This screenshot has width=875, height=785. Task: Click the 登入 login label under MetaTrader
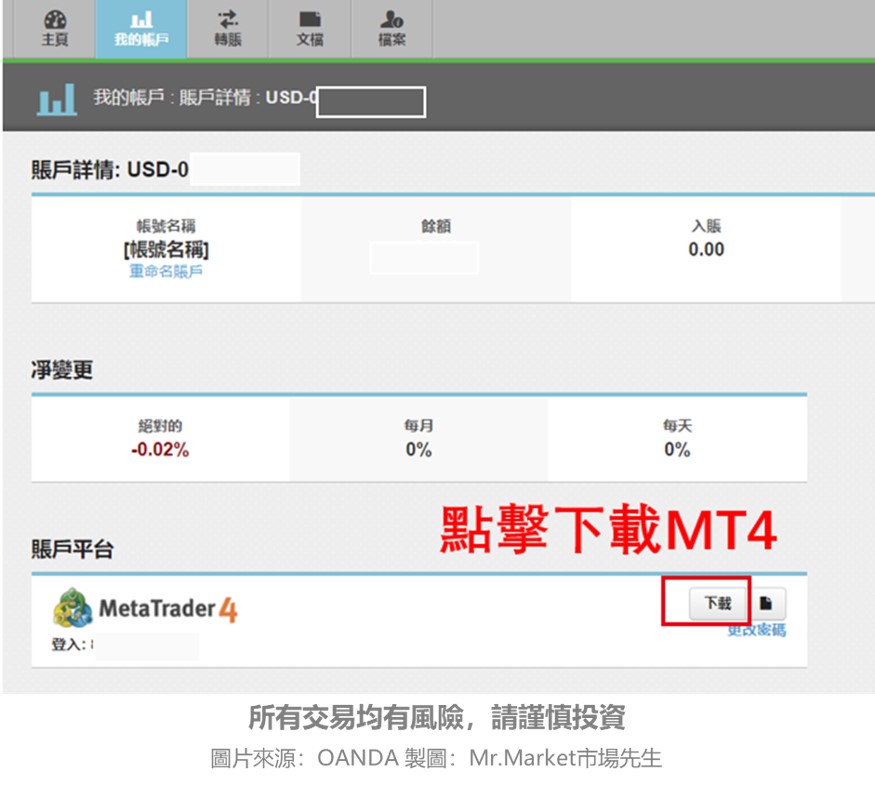(x=68, y=645)
